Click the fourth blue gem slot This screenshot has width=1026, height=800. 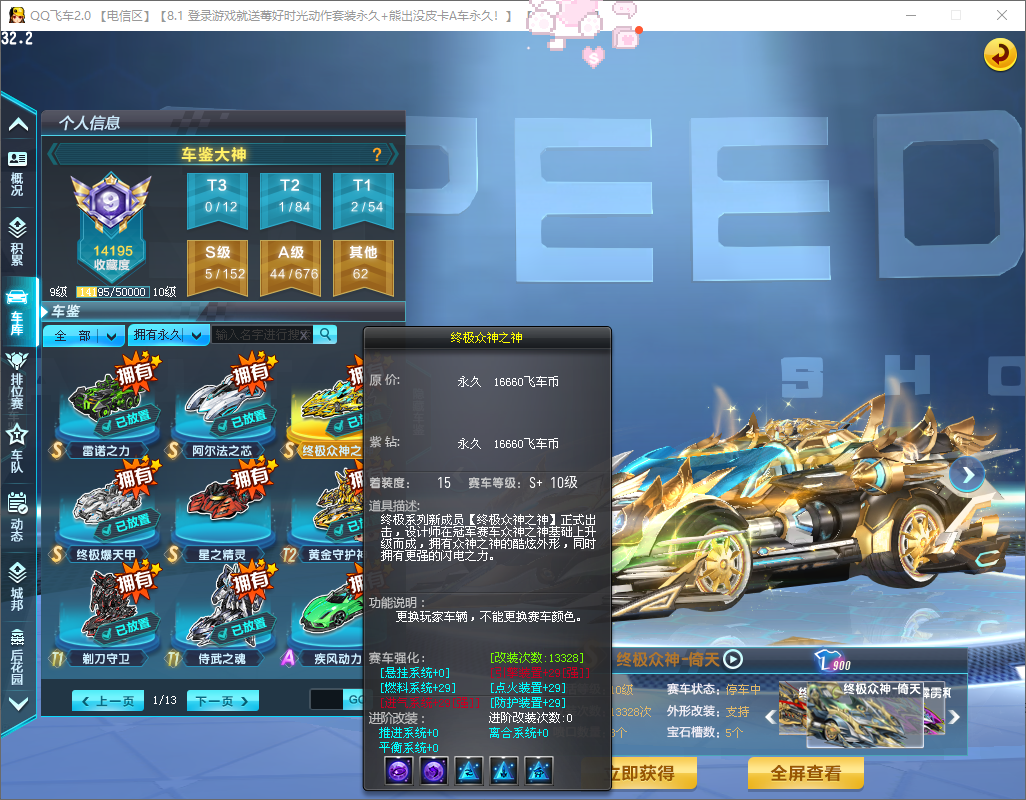coord(503,771)
